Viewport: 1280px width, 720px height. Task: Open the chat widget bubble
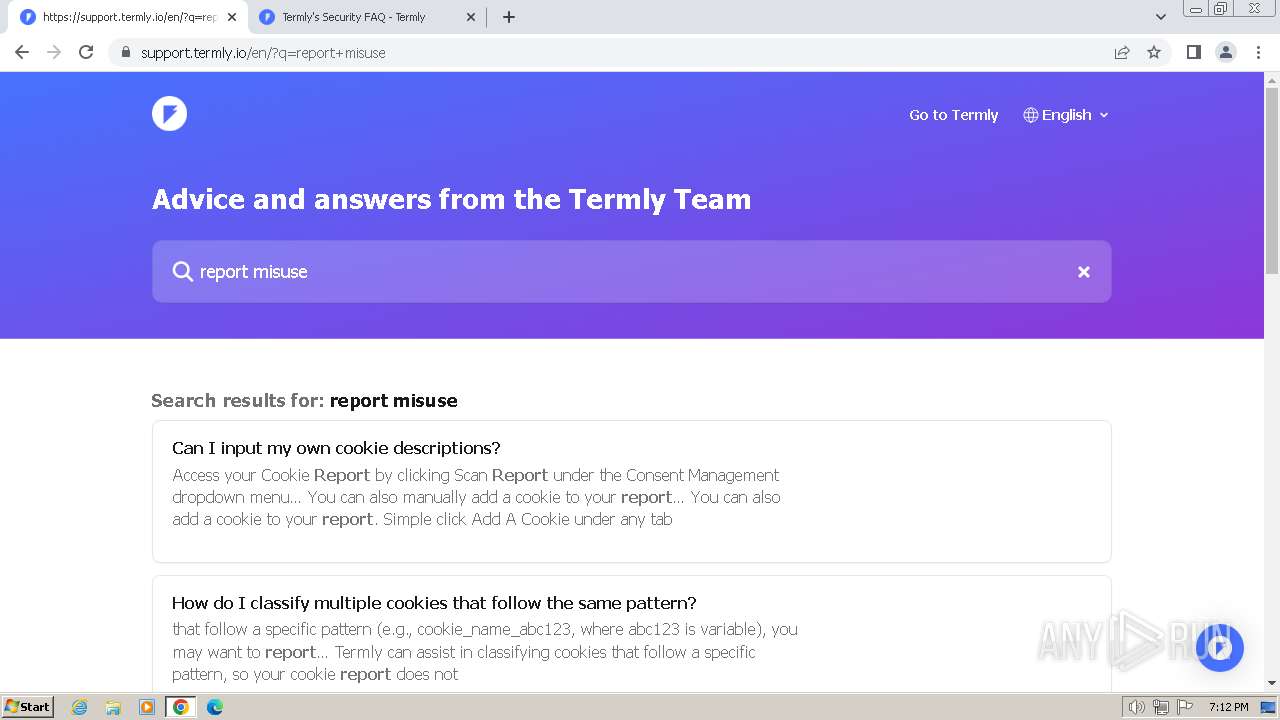(x=1219, y=648)
